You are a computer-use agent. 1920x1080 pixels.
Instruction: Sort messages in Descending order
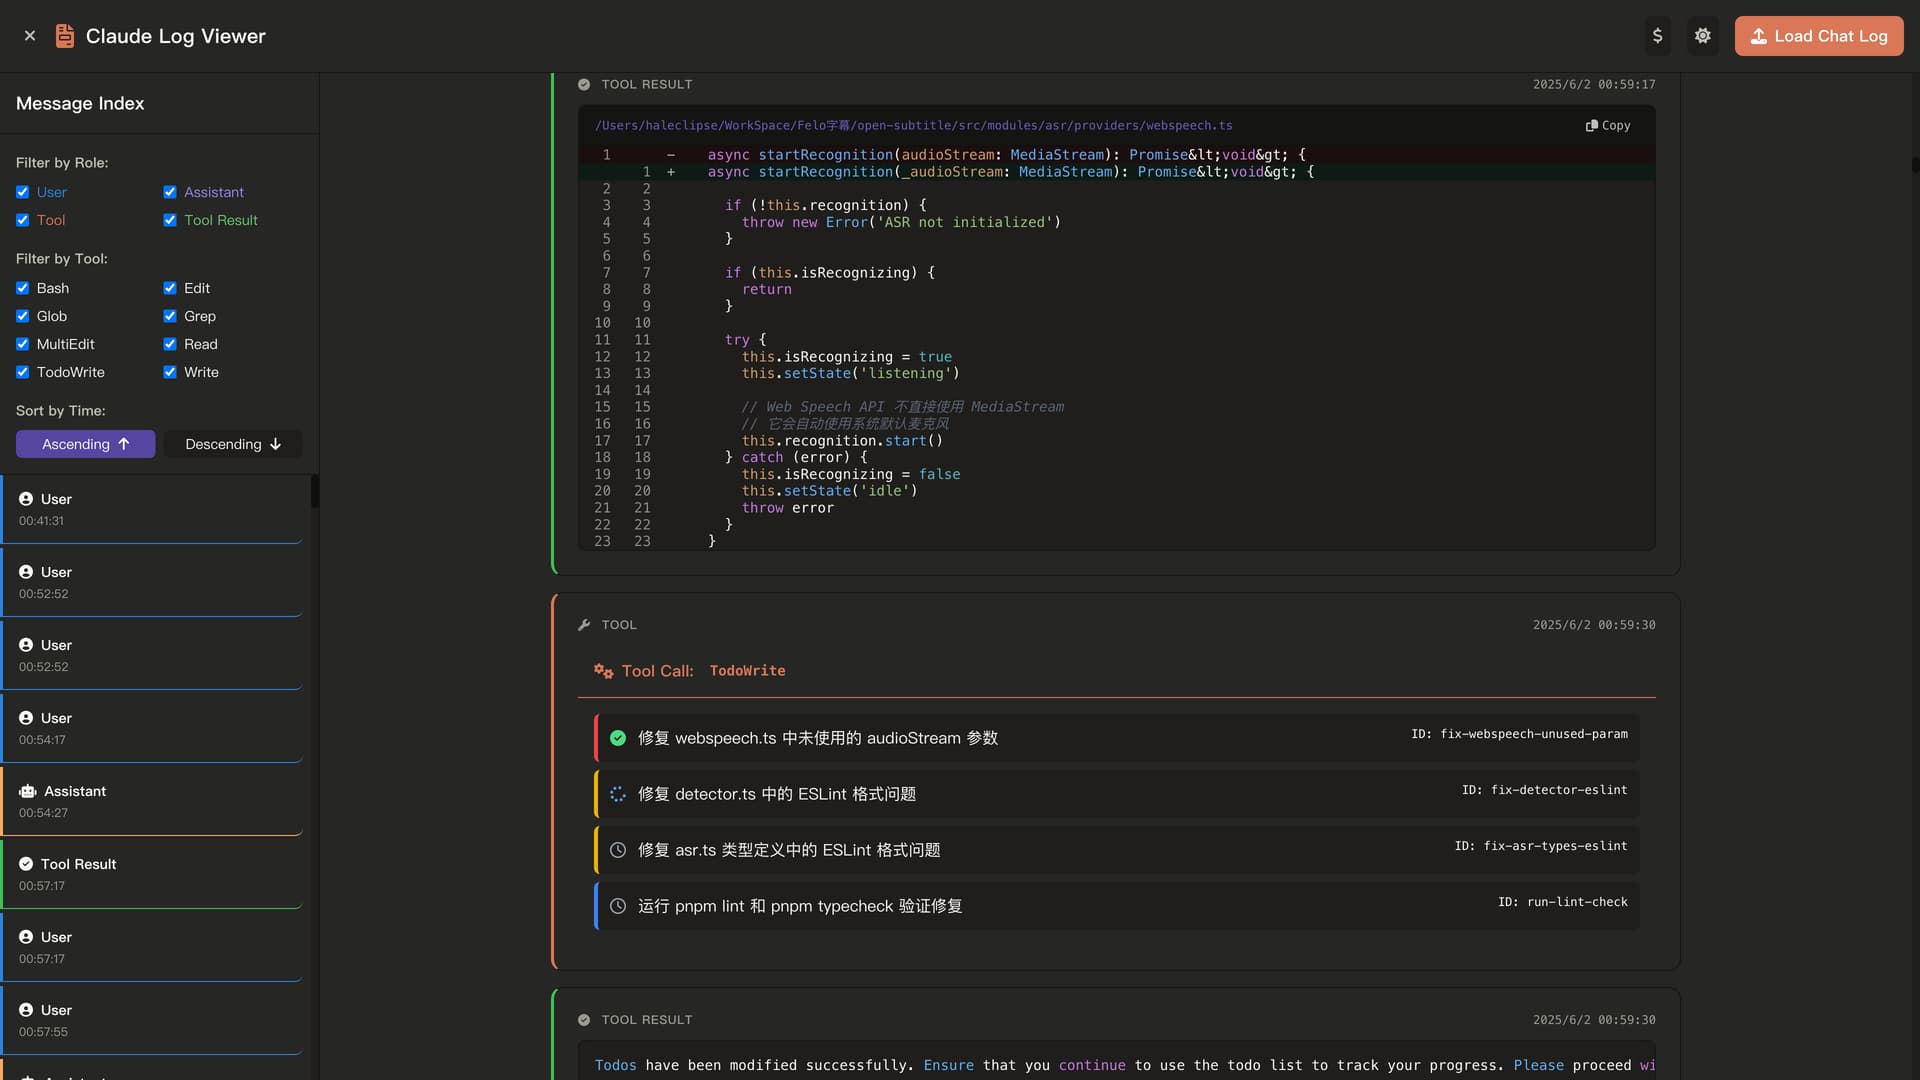point(233,444)
